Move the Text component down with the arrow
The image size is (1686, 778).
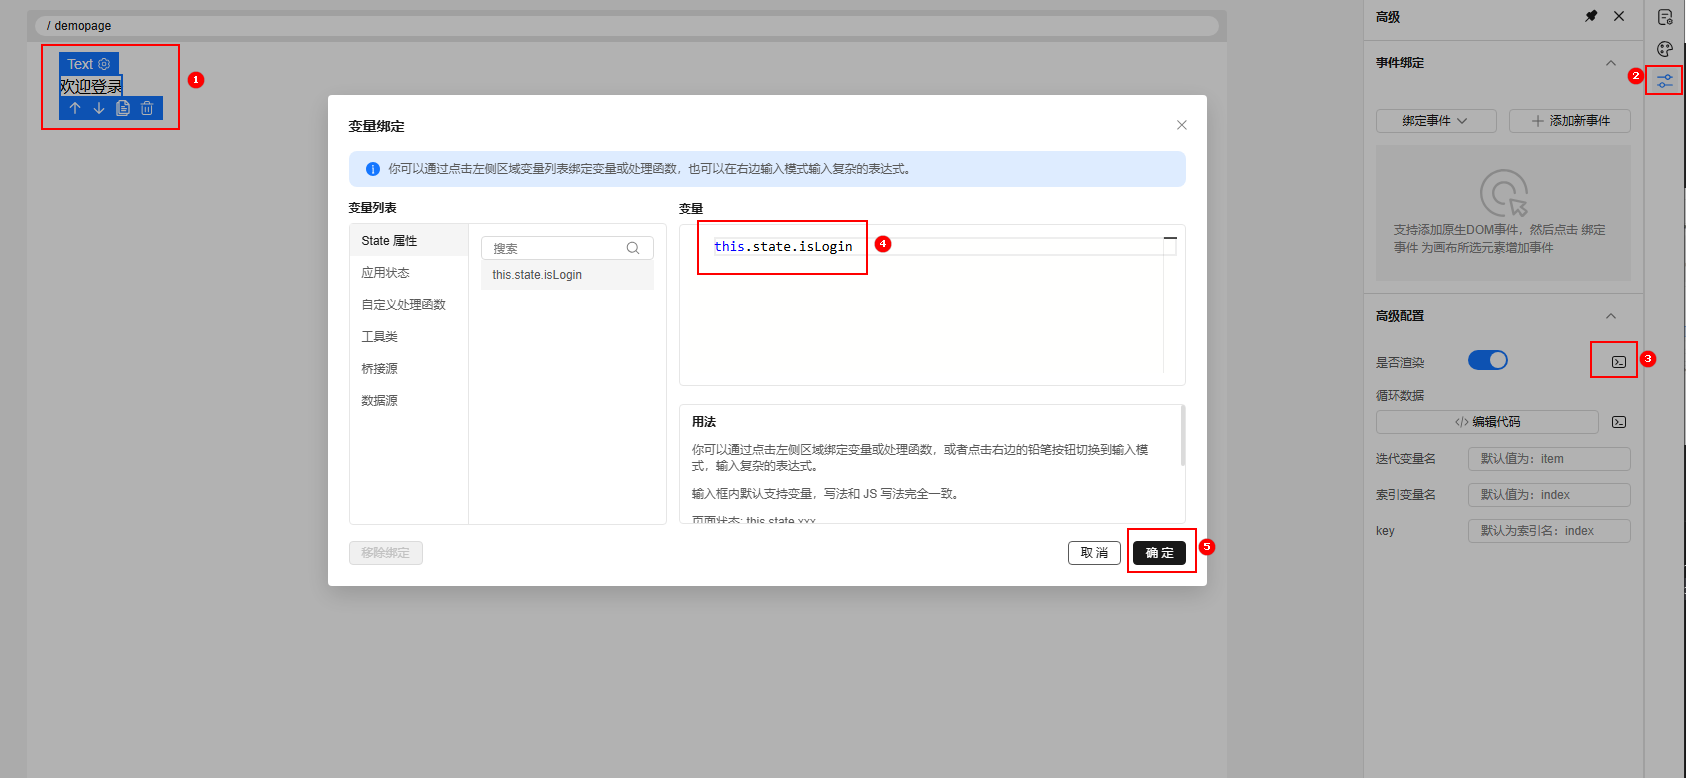pos(99,108)
